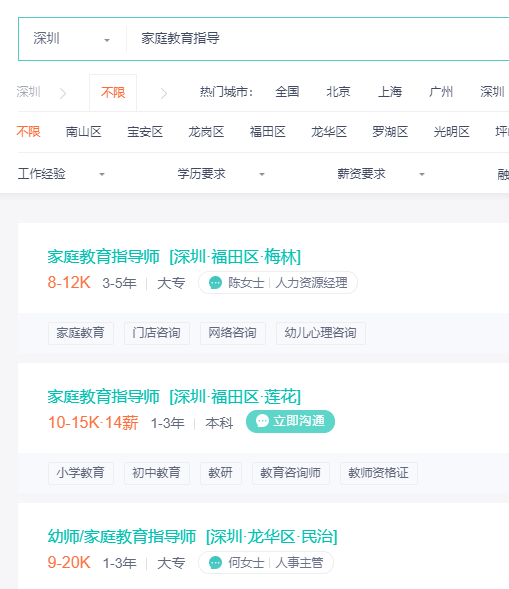This screenshot has height=589, width=509.
Task: Choose 深圳 from hot cities list
Action: tap(492, 92)
